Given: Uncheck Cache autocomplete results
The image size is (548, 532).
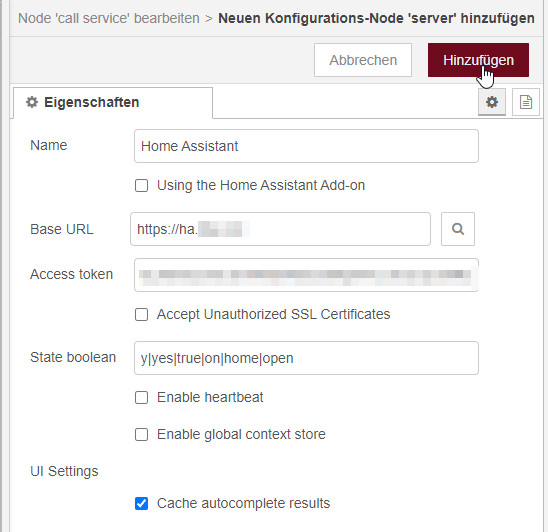Looking at the screenshot, I should pyautogui.click(x=142, y=504).
